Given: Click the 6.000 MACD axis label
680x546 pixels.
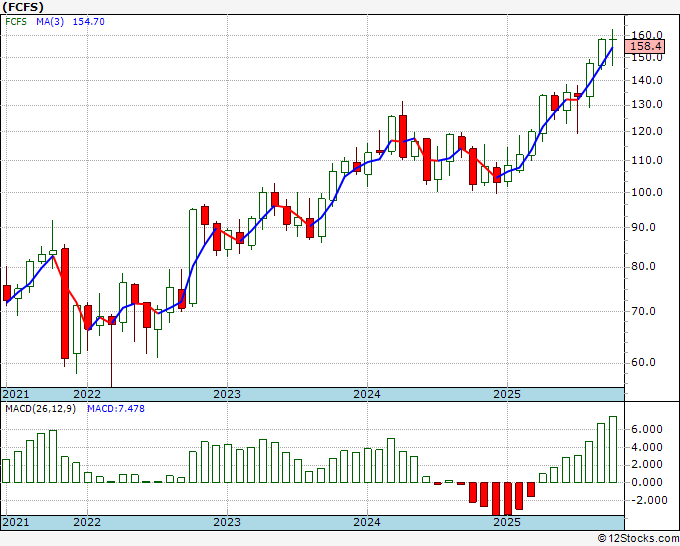Looking at the screenshot, I should point(647,429).
